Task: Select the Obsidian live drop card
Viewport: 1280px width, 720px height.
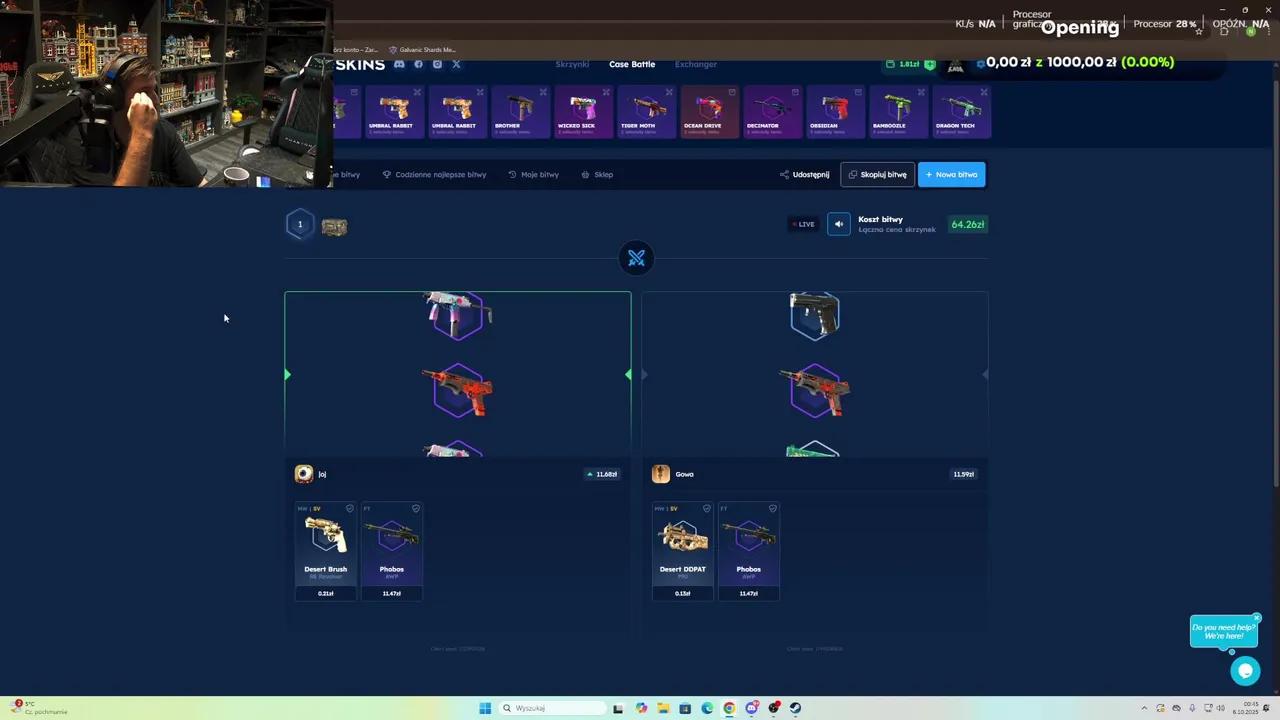Action: [x=835, y=111]
